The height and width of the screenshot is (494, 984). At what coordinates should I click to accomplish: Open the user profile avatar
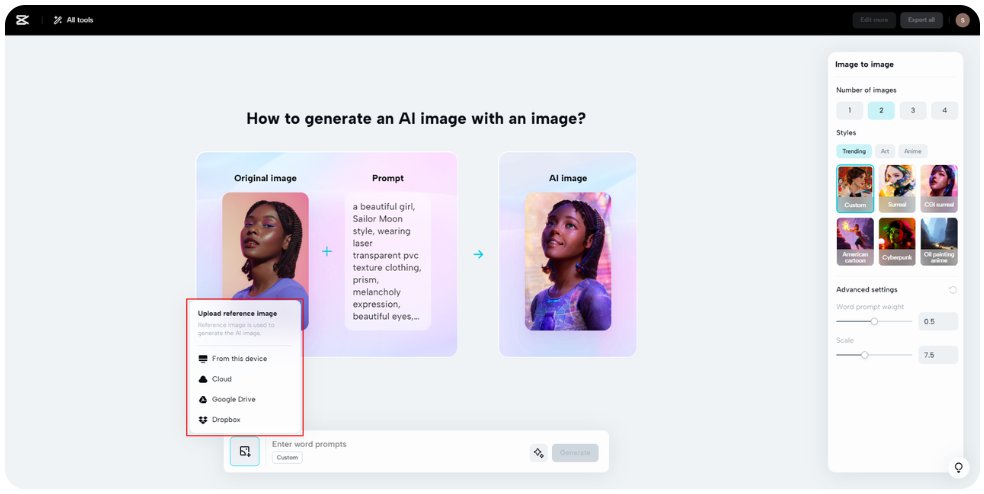click(962, 20)
